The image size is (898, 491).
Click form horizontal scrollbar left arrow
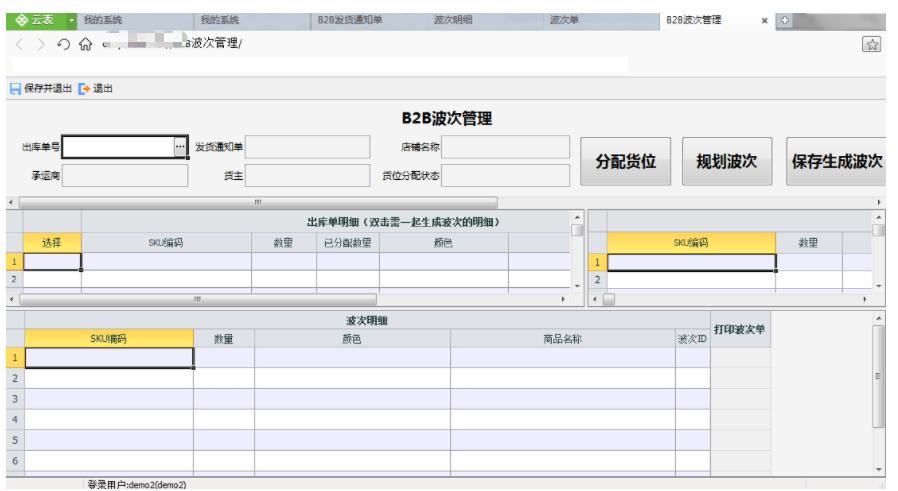point(11,202)
